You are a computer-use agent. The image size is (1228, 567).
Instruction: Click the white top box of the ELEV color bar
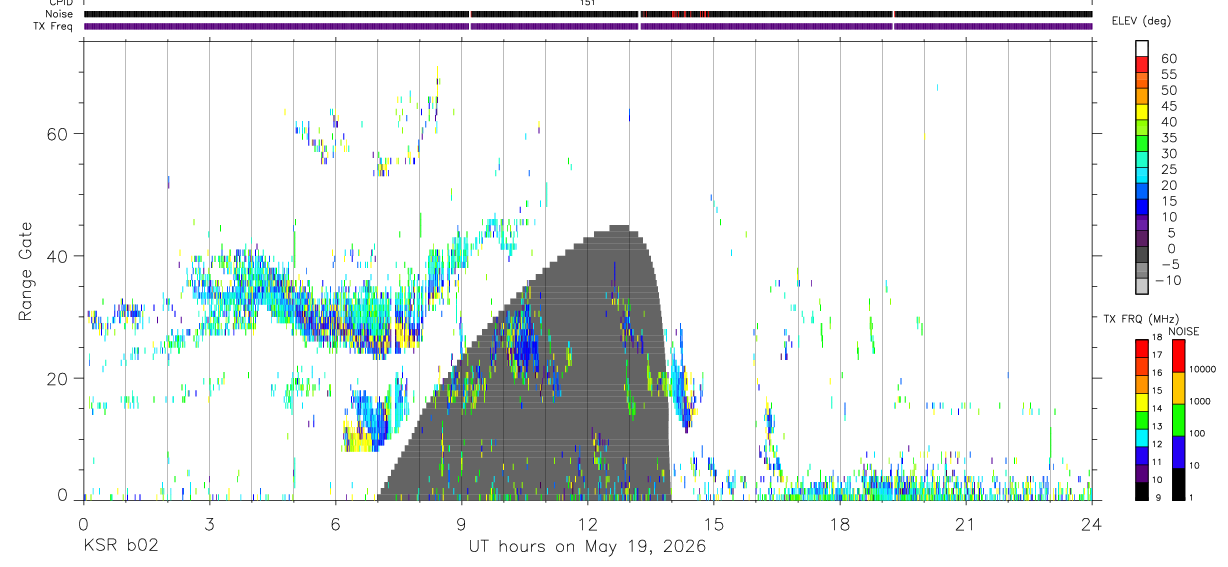tap(1142, 49)
